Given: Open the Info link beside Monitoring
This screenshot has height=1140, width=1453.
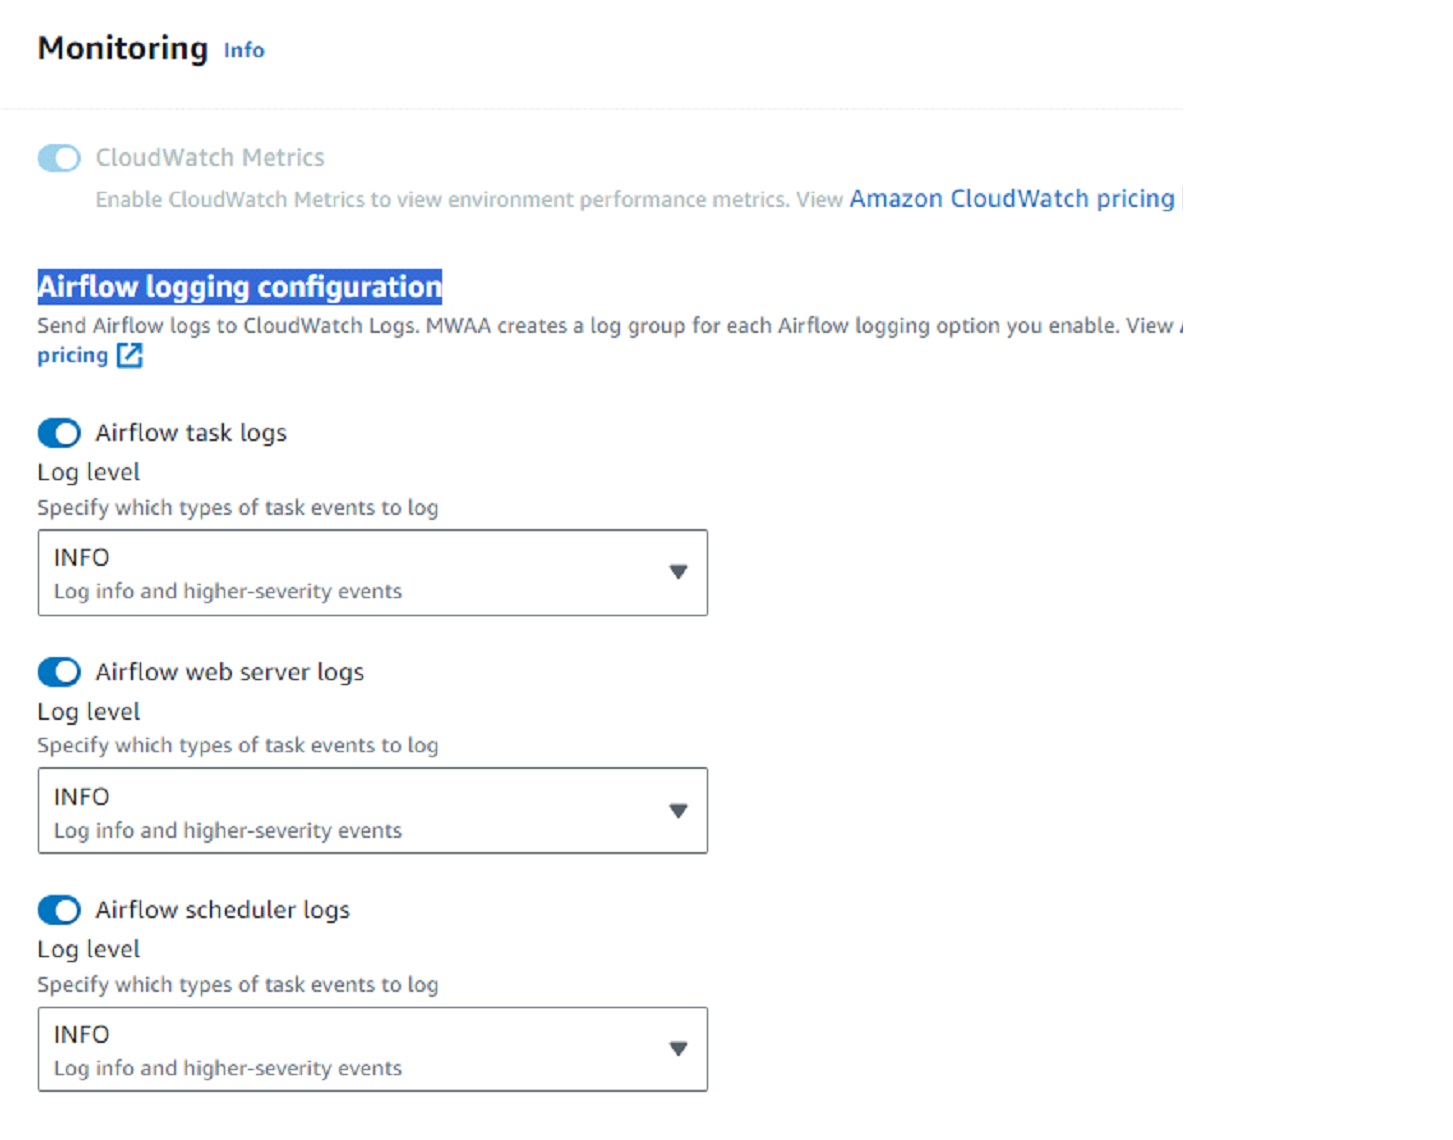Looking at the screenshot, I should tap(243, 50).
